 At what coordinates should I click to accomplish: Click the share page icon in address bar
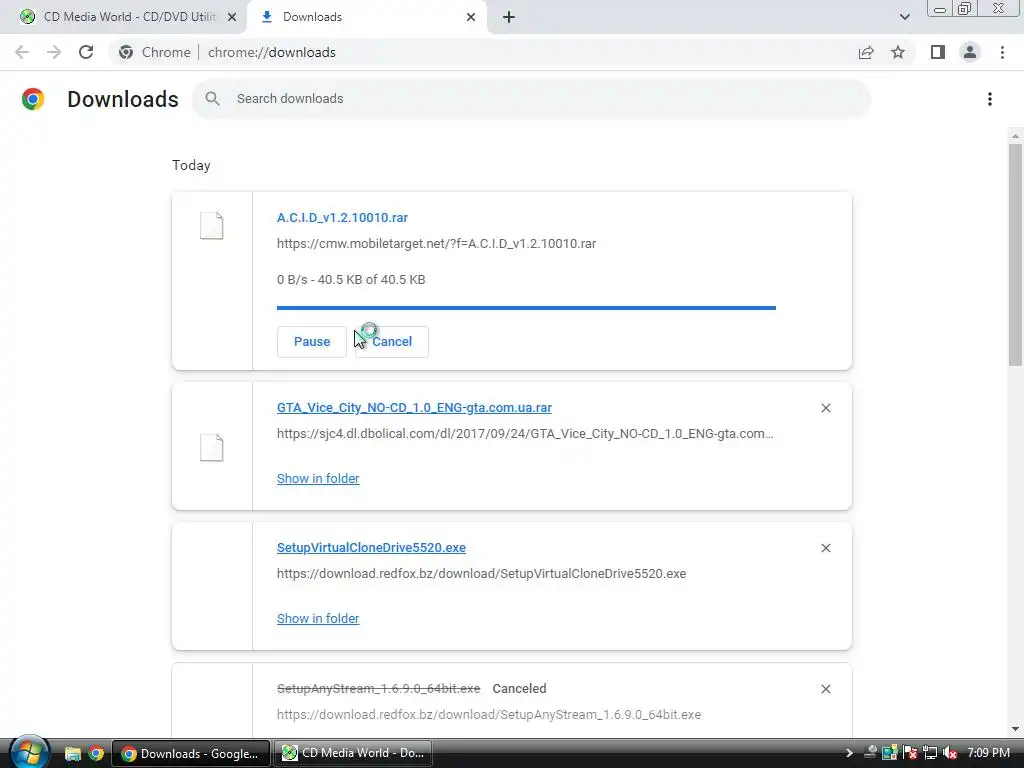pos(866,52)
